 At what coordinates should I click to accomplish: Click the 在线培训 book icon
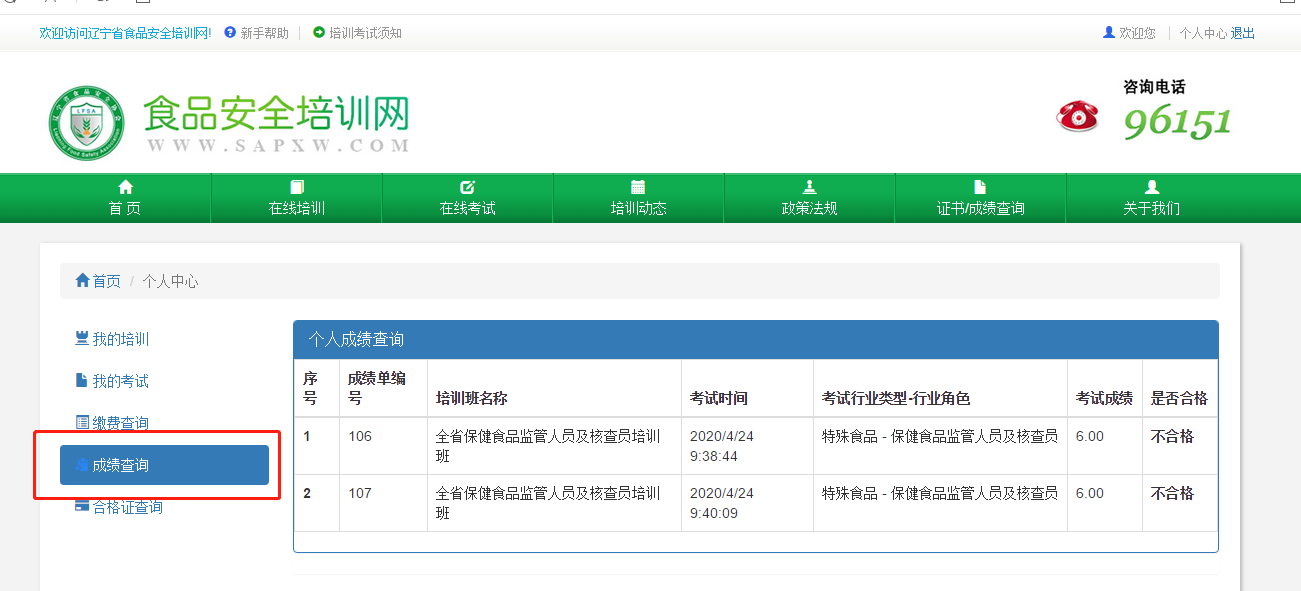point(297,187)
